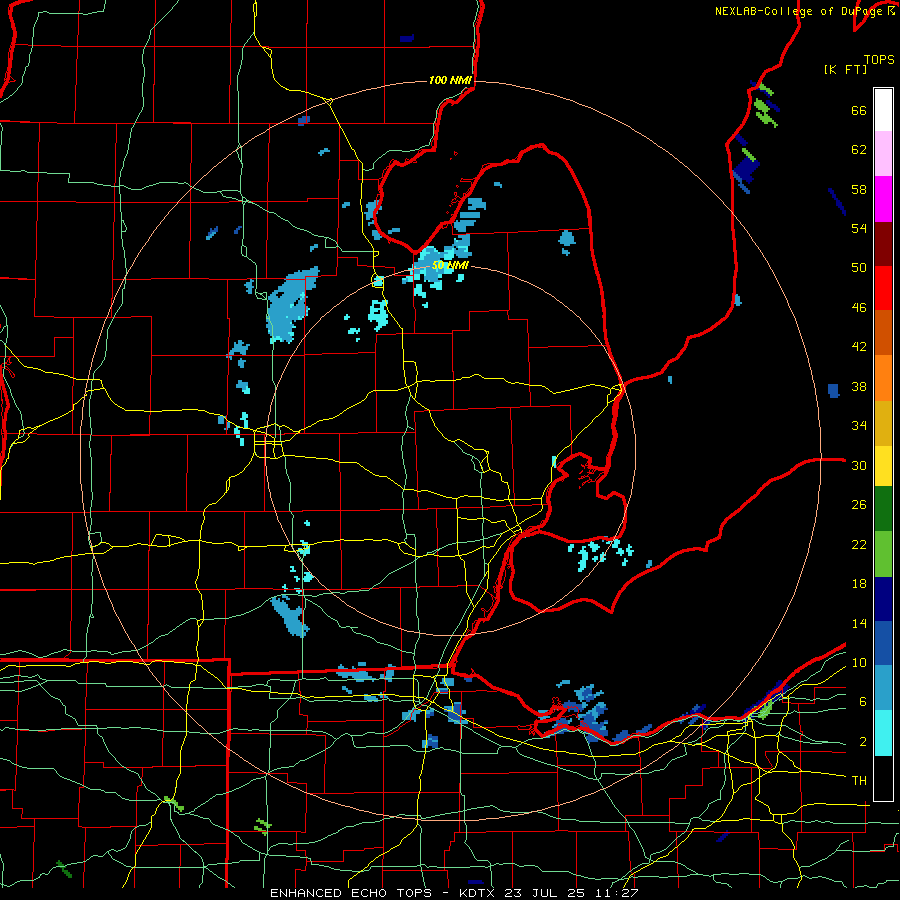The width and height of the screenshot is (900, 900).
Task: Click the black TH swatch at scale bottom
Action: [x=883, y=778]
